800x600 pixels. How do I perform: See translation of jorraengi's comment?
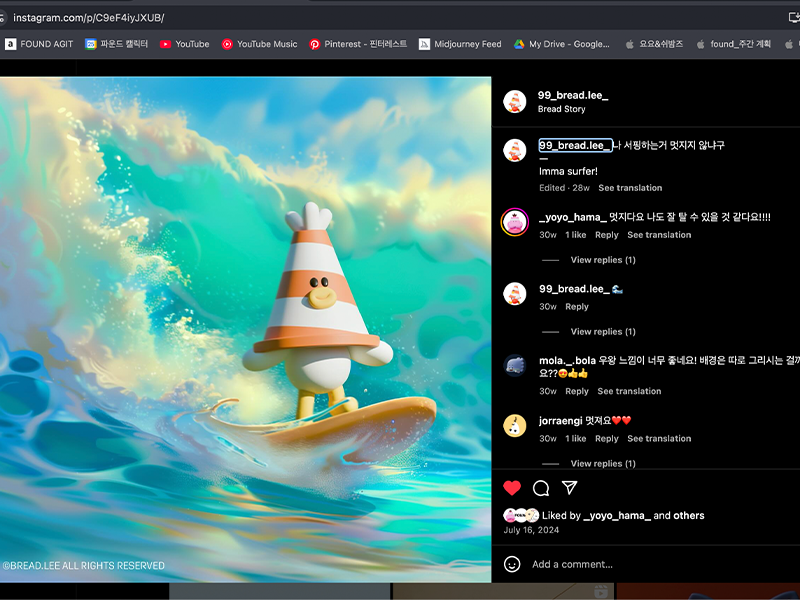[x=659, y=439]
